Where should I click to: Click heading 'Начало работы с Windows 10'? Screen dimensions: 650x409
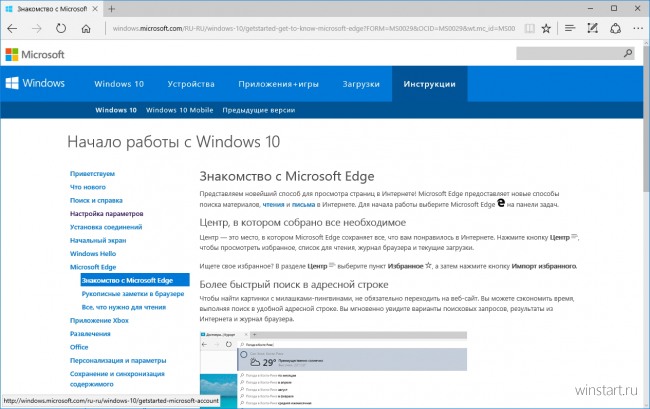[174, 142]
